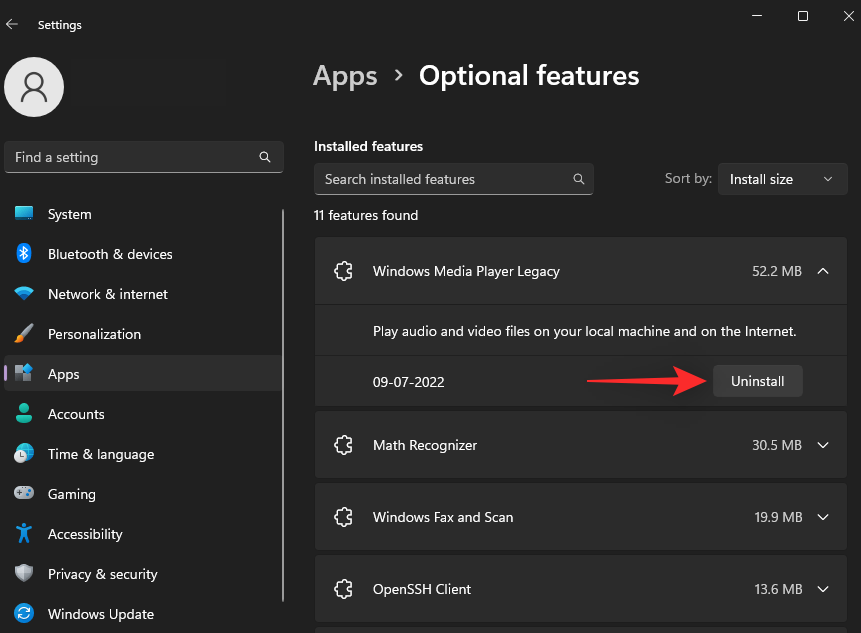
Task: Open the Sort by Install size dropdown
Action: pyautogui.click(x=782, y=179)
